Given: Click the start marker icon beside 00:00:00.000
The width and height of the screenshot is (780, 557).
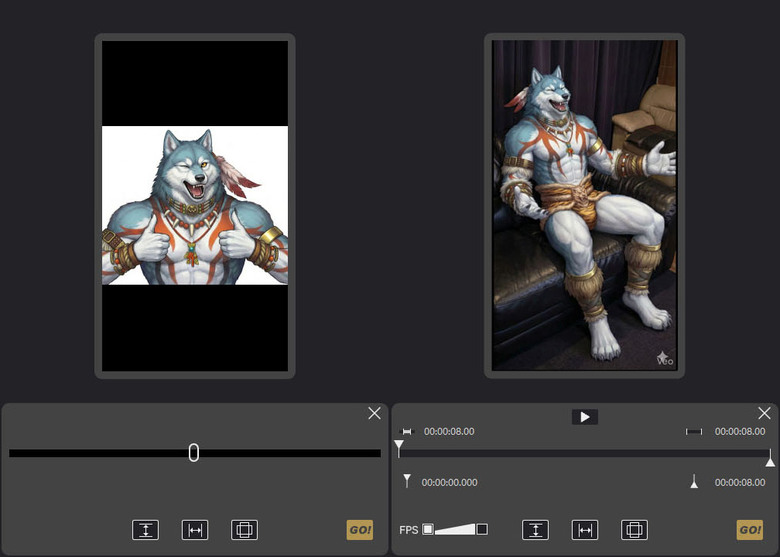Looking at the screenshot, I should click(407, 481).
